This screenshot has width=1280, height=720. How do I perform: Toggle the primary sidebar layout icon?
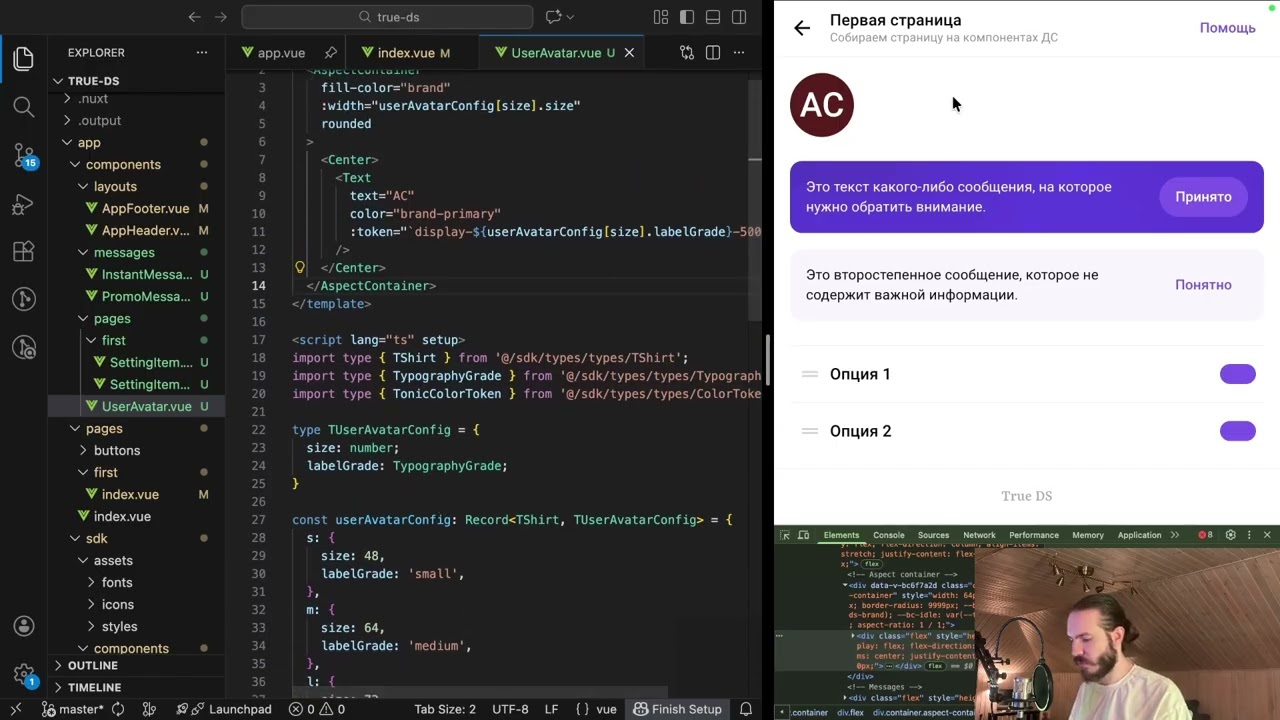[x=687, y=17]
